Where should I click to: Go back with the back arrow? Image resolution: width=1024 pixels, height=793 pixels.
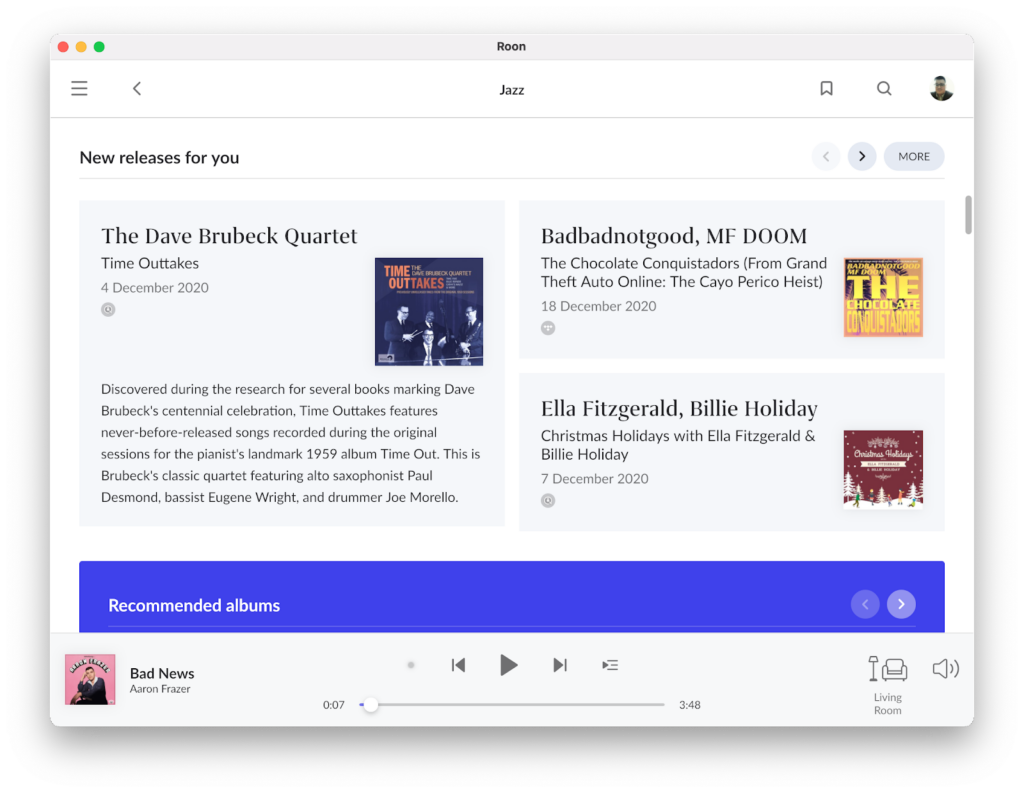tap(137, 88)
